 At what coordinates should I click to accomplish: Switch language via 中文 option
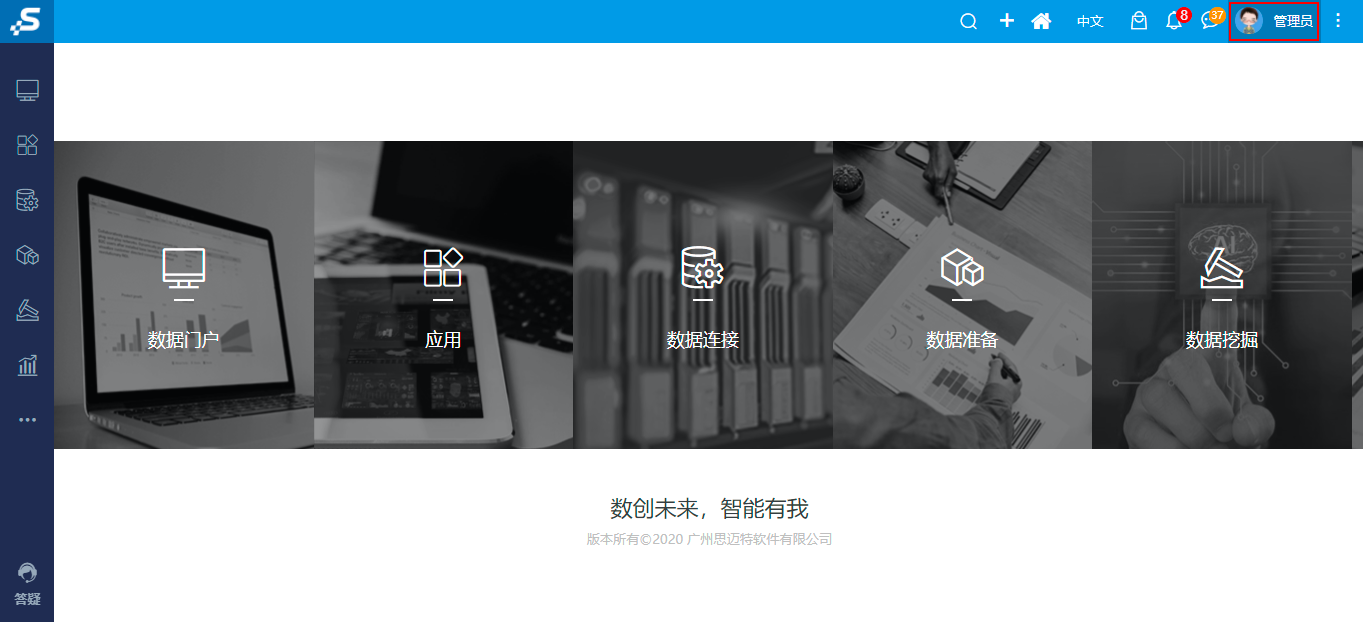click(1090, 21)
